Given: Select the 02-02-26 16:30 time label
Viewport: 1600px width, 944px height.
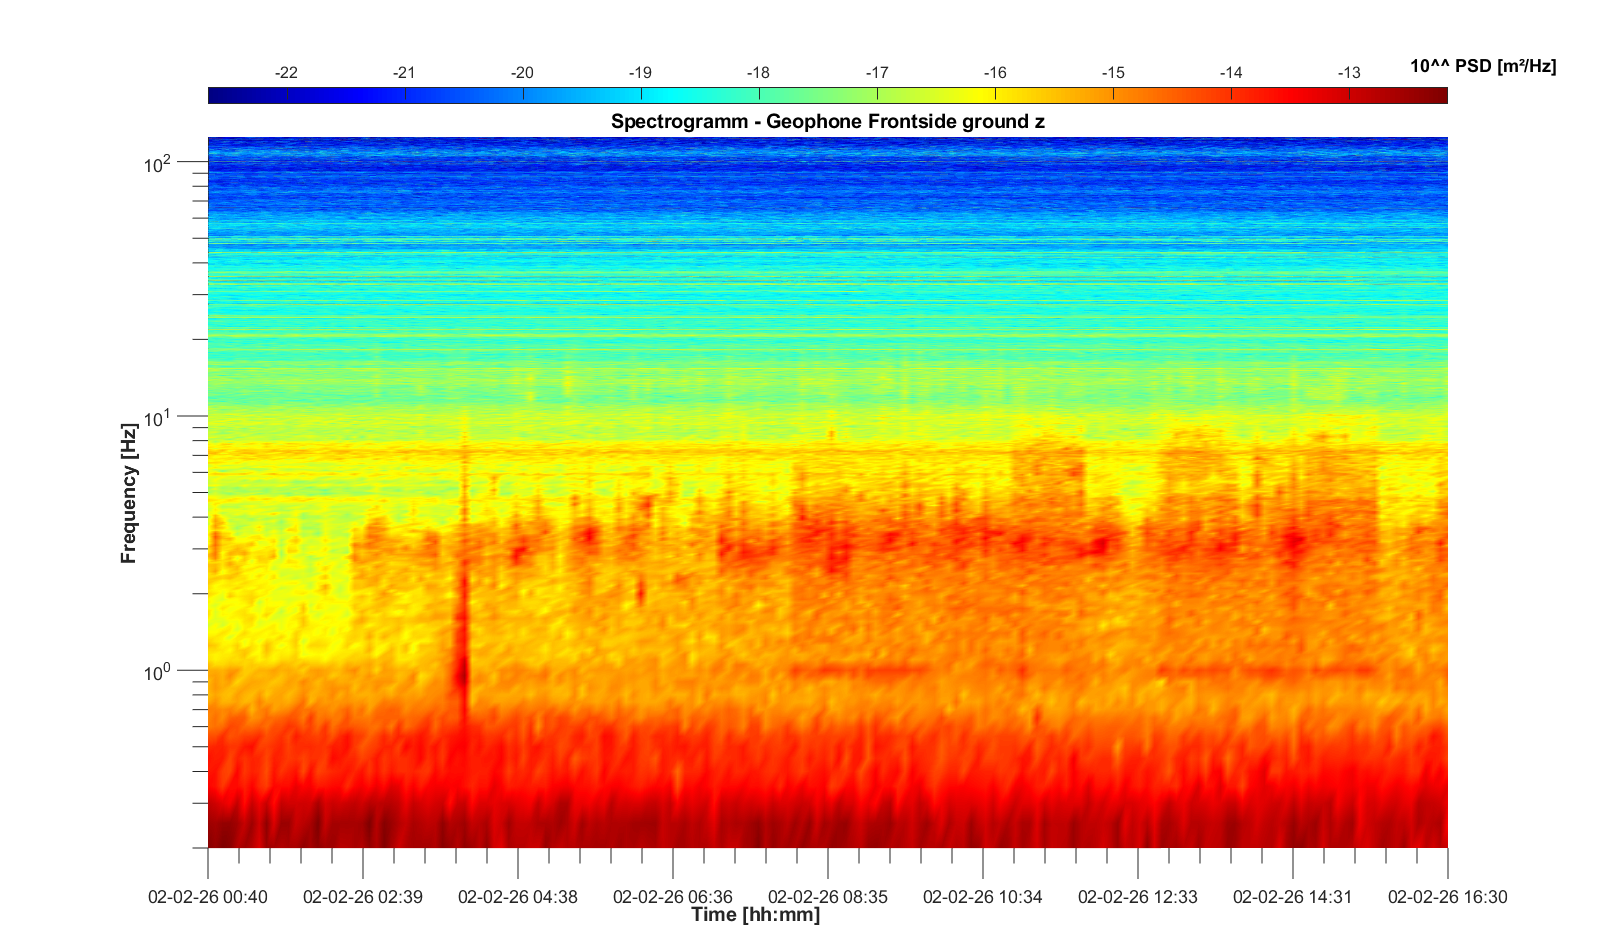Looking at the screenshot, I should pos(1447,897).
